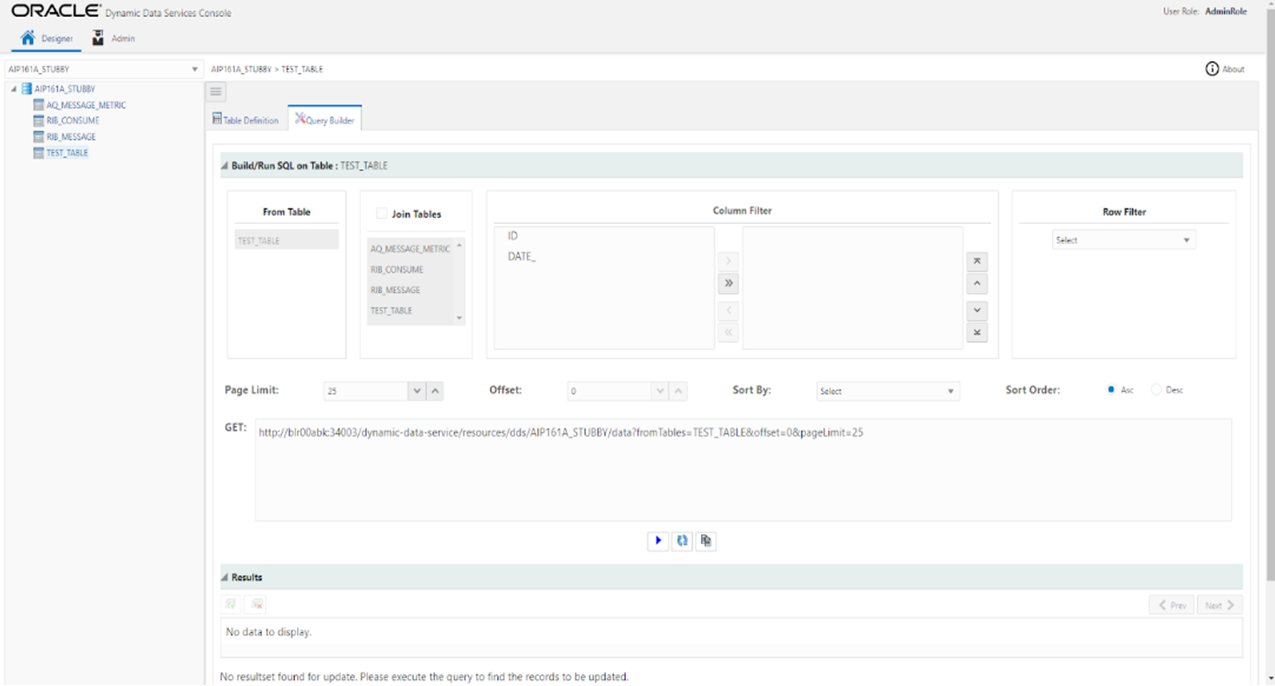Viewport: 1275px width, 686px height.
Task: Copy the GET URL using the copy icon
Action: click(x=705, y=540)
